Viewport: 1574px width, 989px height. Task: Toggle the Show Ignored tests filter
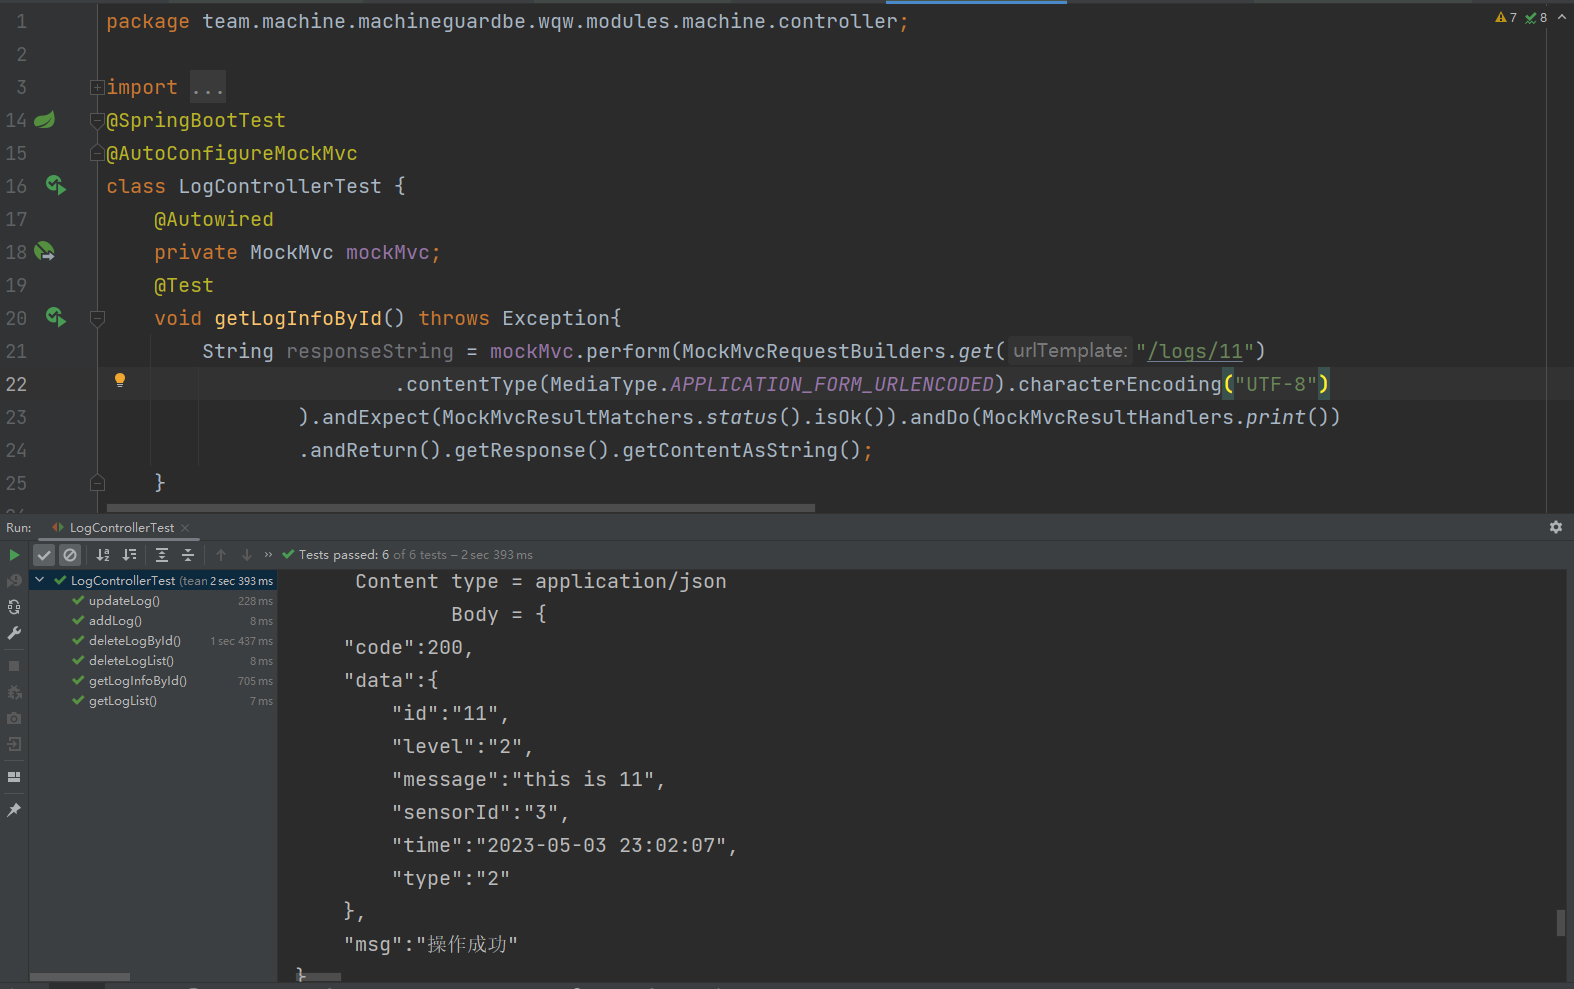pyautogui.click(x=70, y=555)
